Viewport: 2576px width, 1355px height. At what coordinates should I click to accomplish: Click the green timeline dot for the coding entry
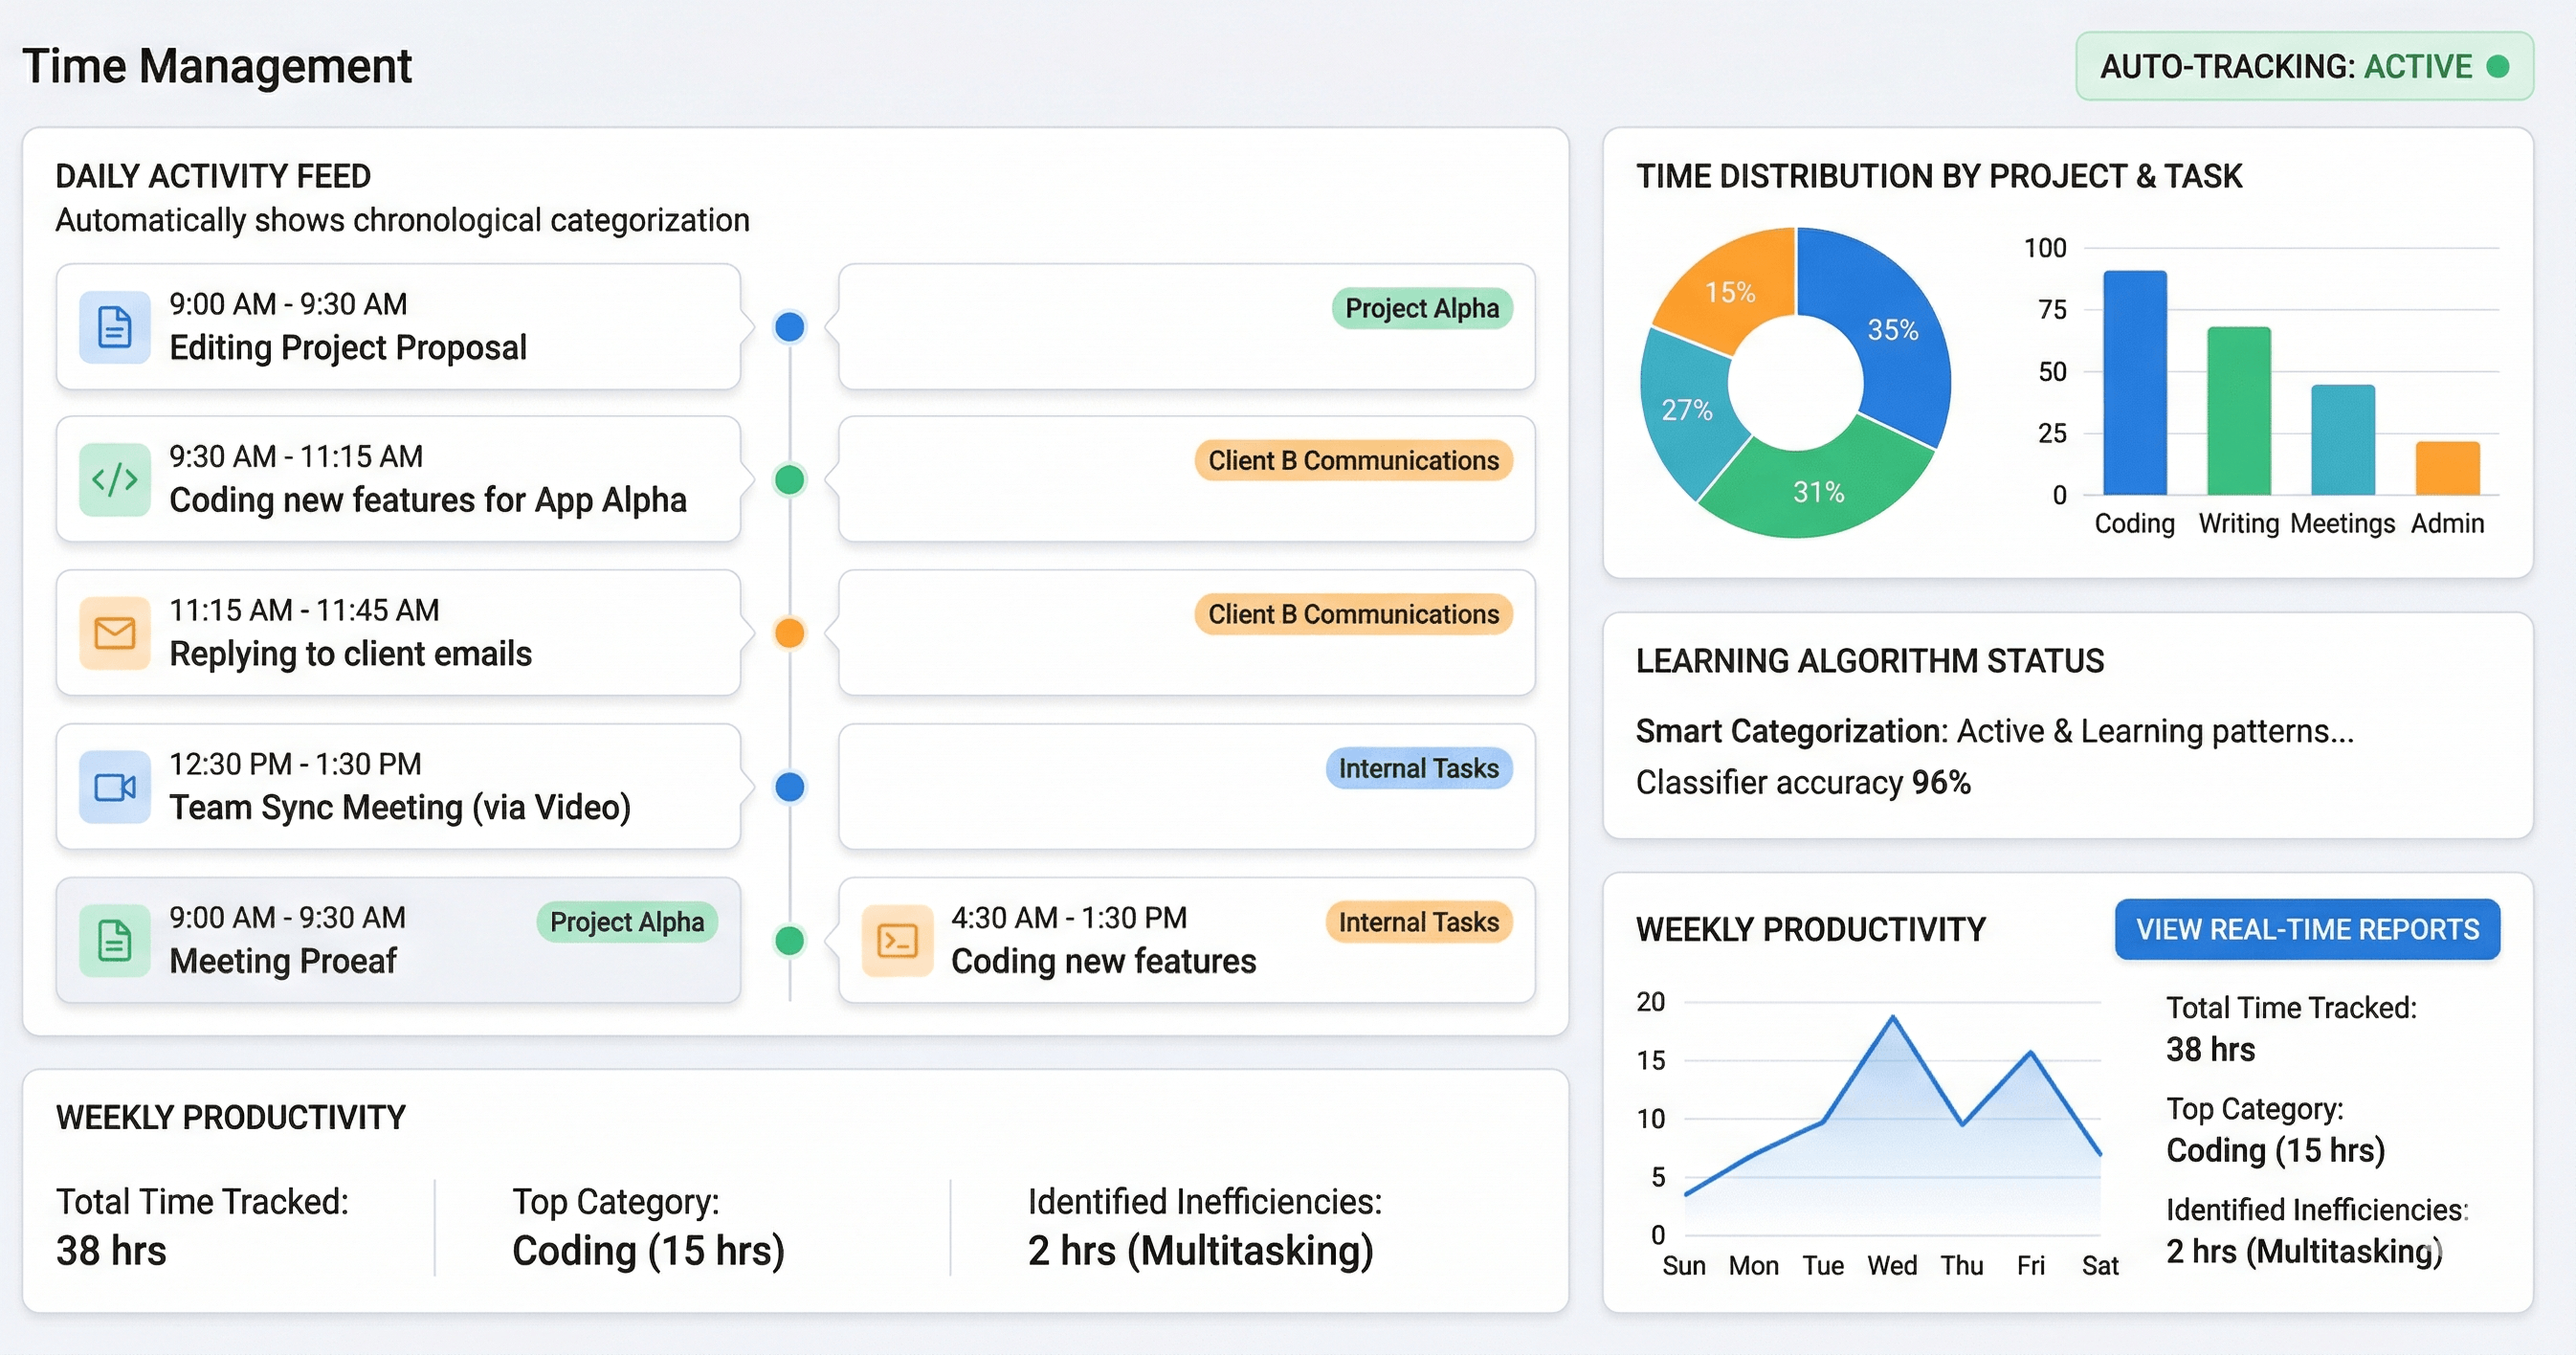point(789,480)
